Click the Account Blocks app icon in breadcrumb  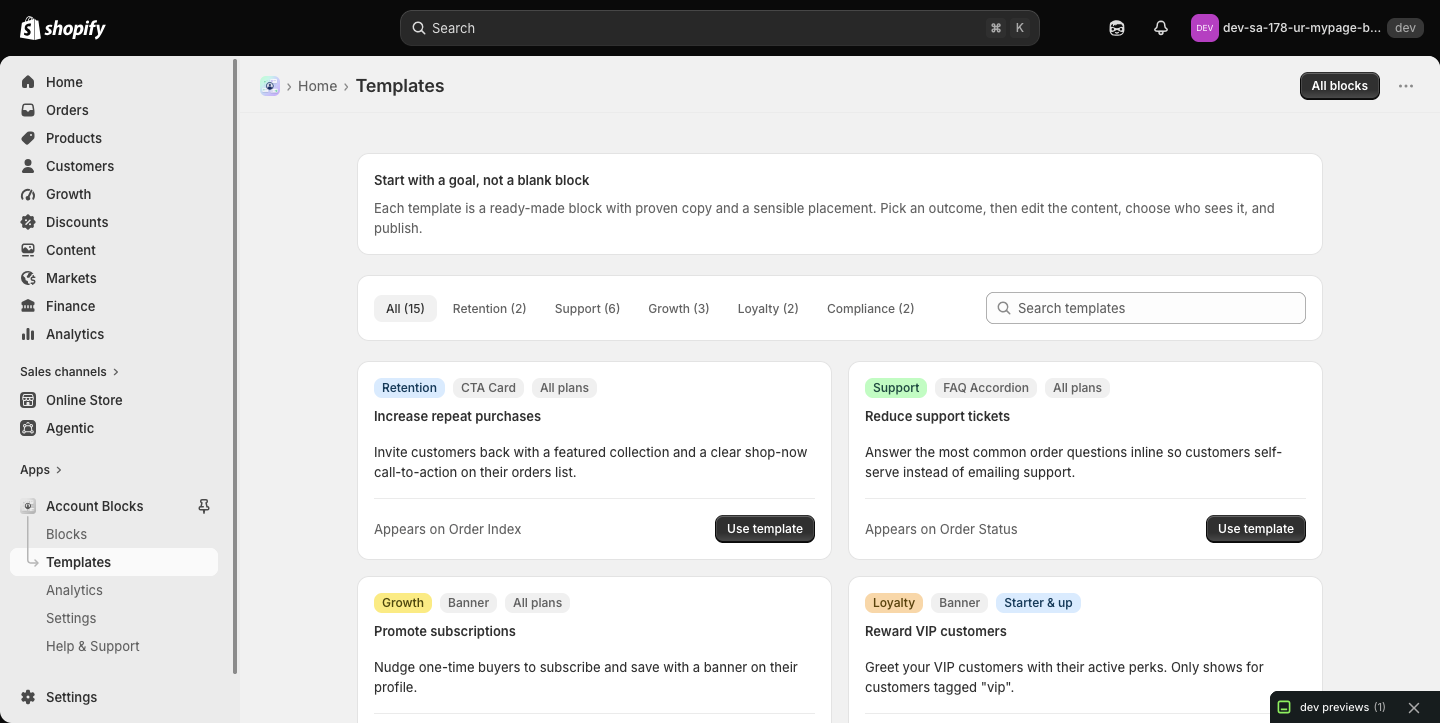tap(270, 86)
